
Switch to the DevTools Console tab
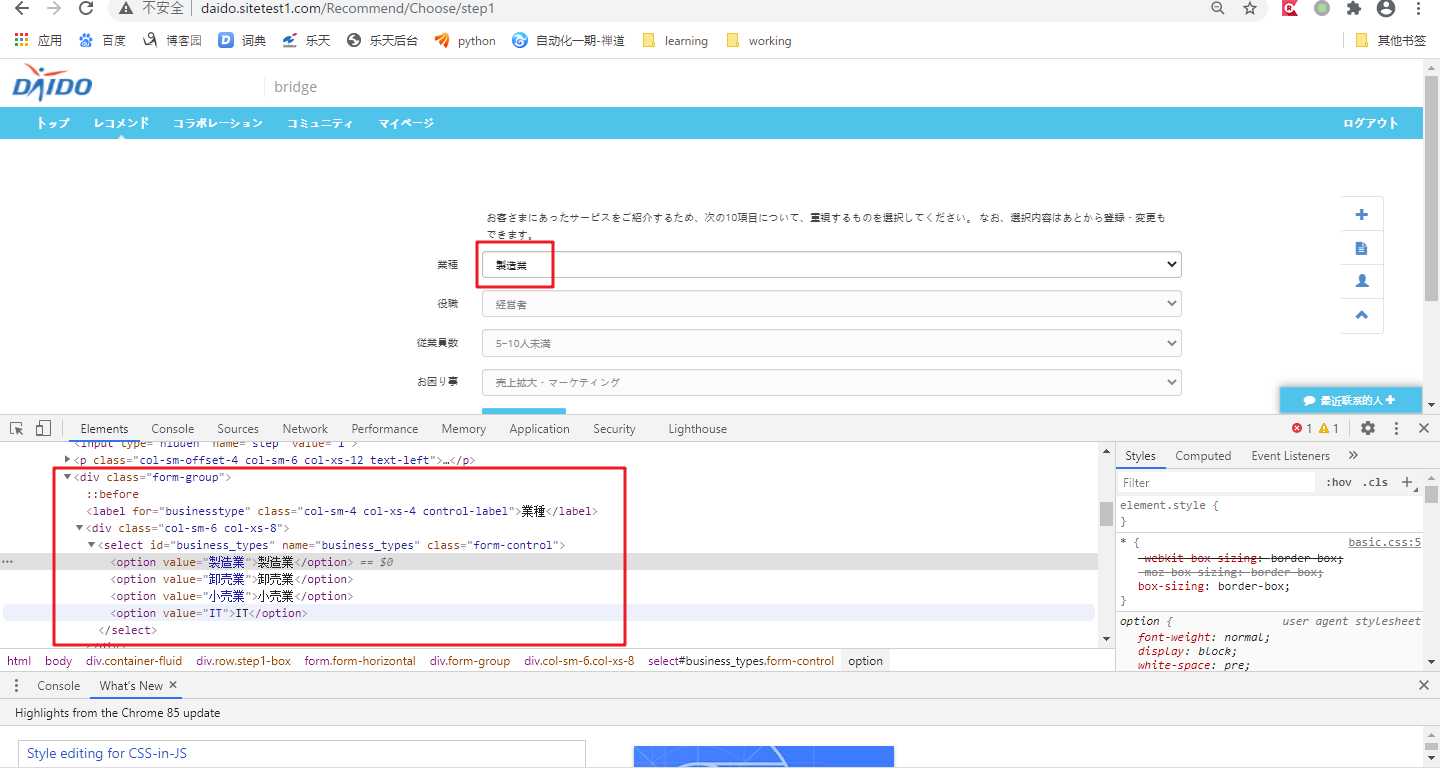tap(173, 429)
